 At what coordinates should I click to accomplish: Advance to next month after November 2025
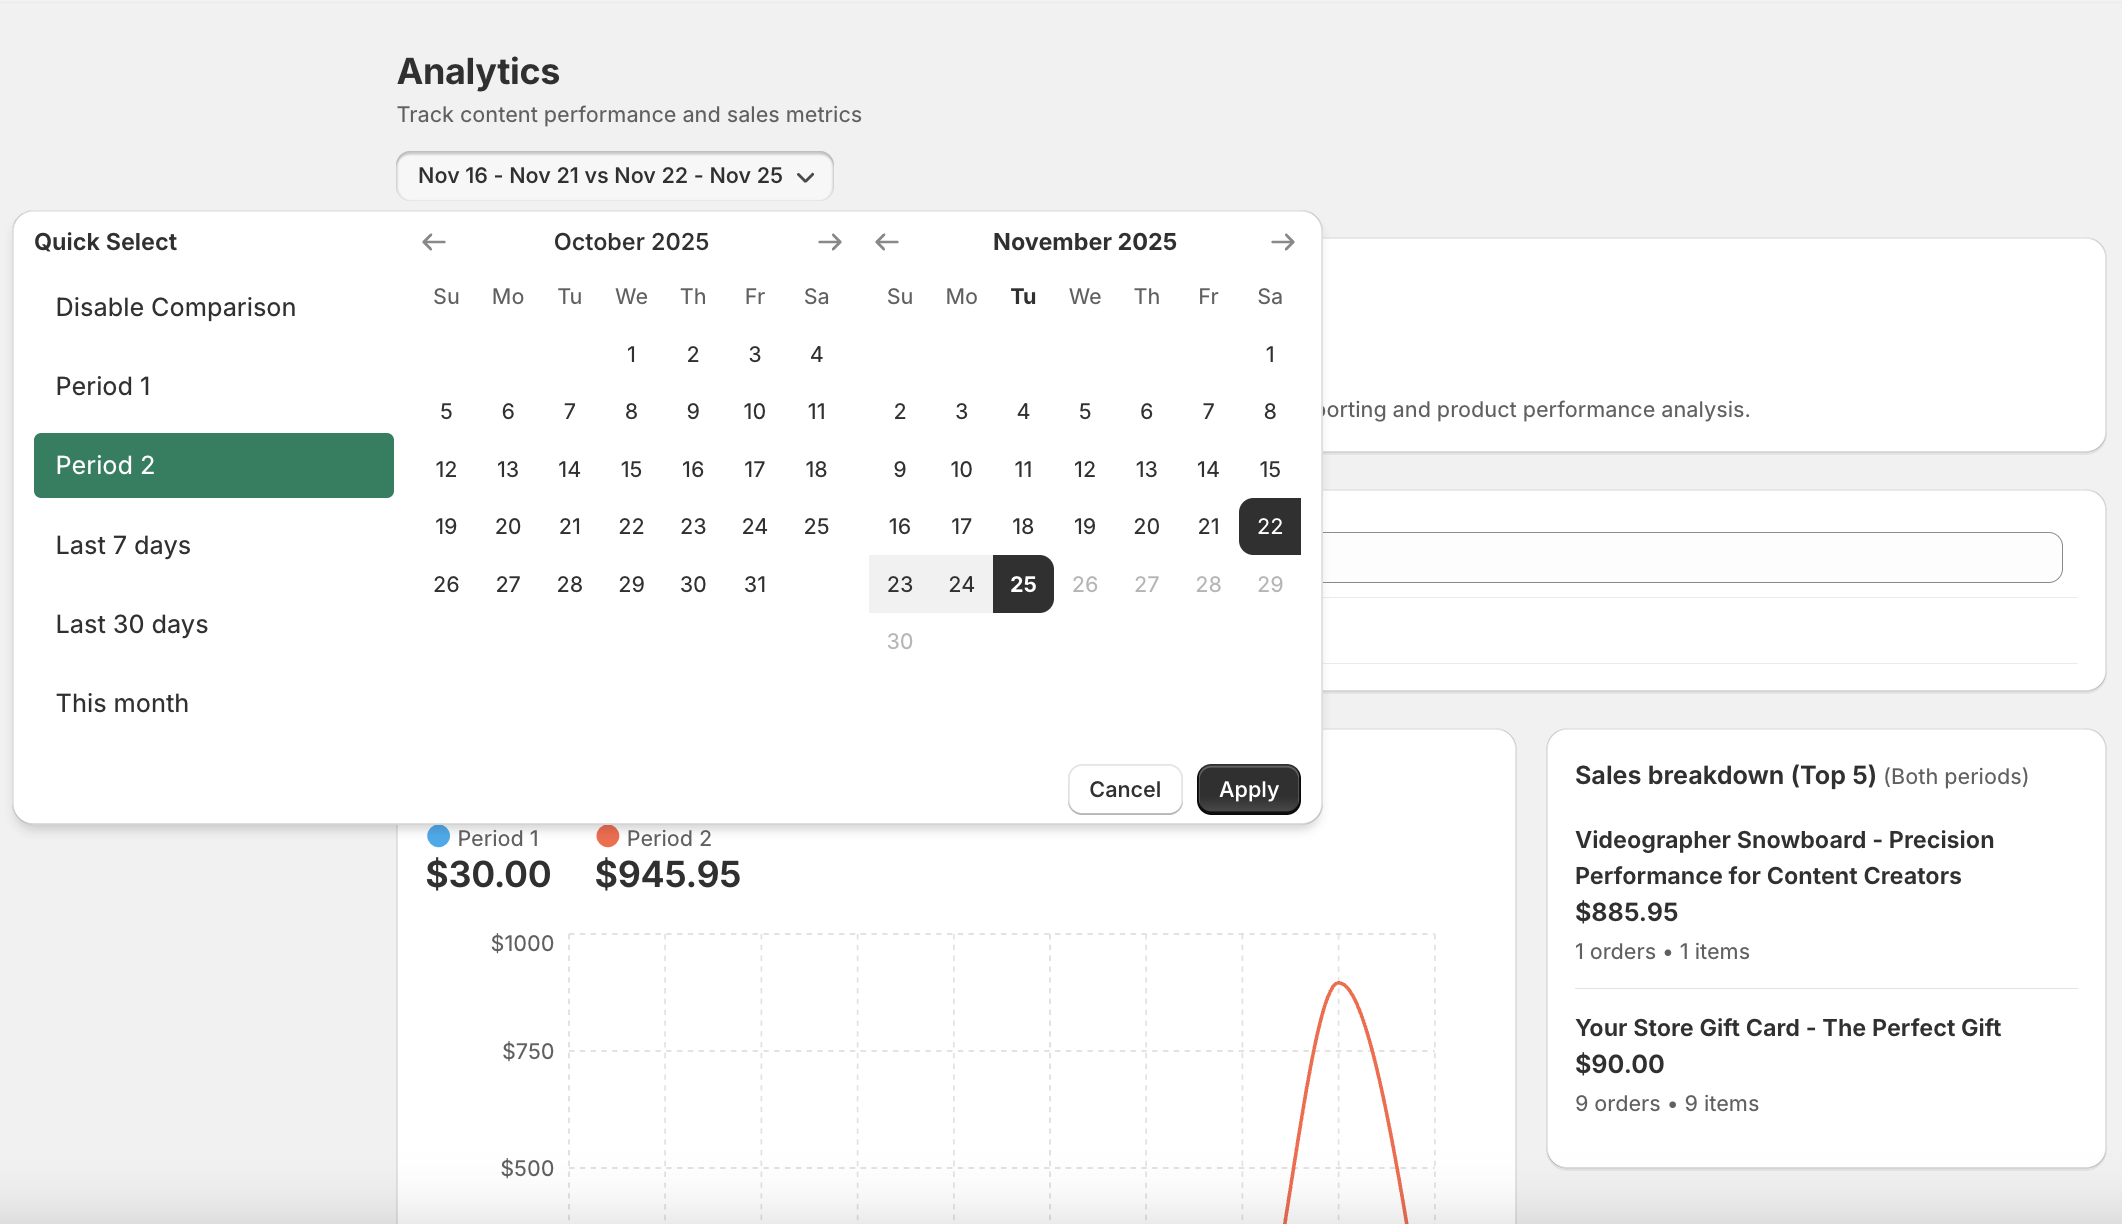tap(1282, 242)
